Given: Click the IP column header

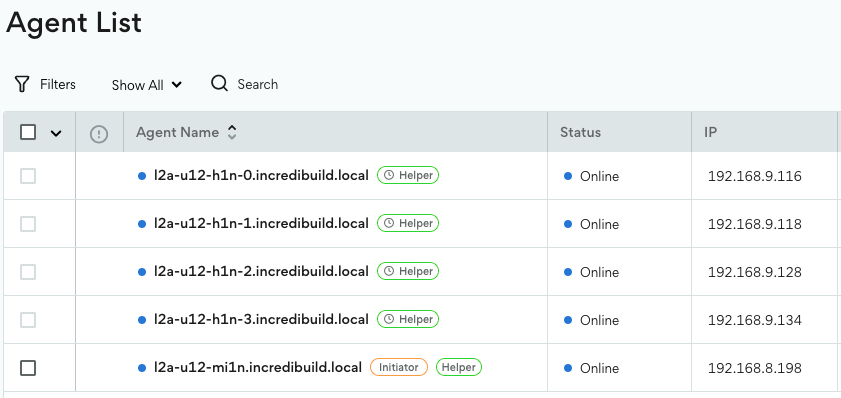Looking at the screenshot, I should pyautogui.click(x=710, y=132).
